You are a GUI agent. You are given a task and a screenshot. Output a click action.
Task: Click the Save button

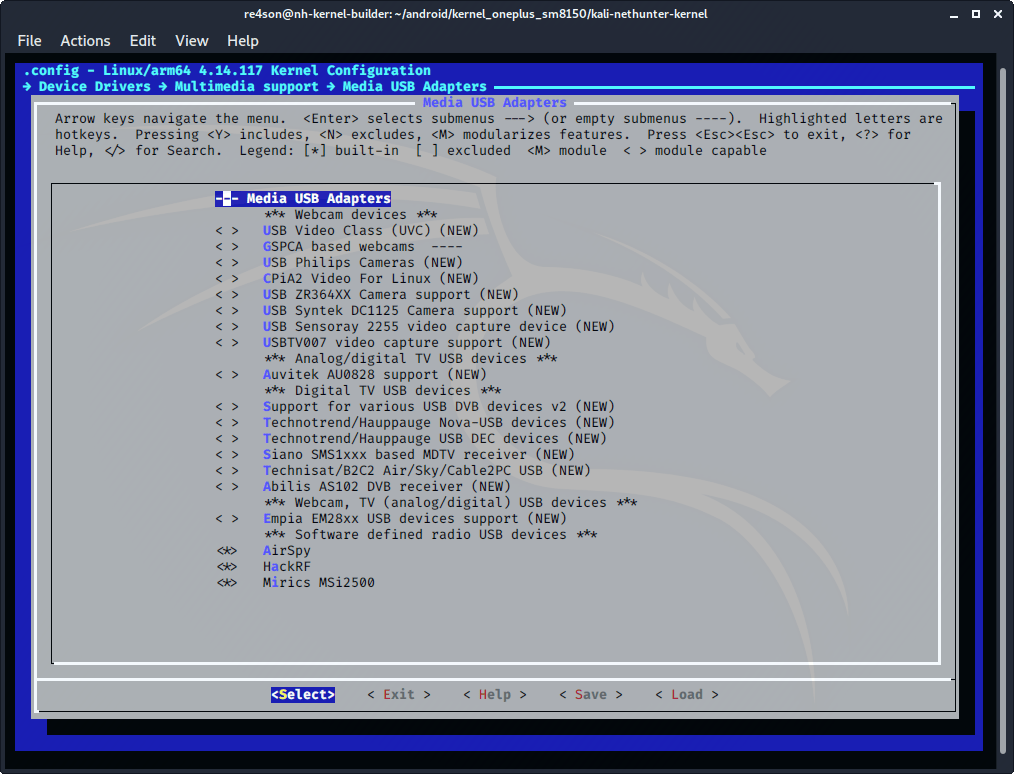point(590,694)
